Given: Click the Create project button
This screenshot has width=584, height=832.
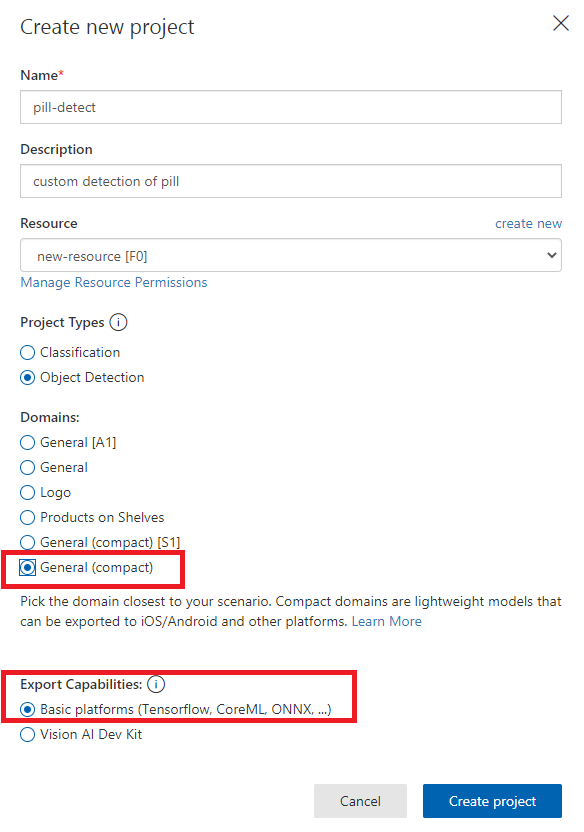Looking at the screenshot, I should tap(492, 801).
